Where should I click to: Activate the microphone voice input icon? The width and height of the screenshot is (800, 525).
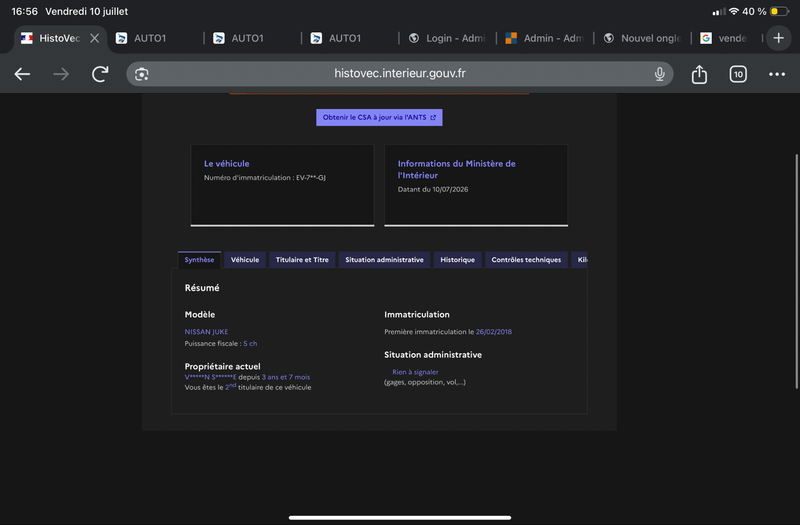pos(659,74)
